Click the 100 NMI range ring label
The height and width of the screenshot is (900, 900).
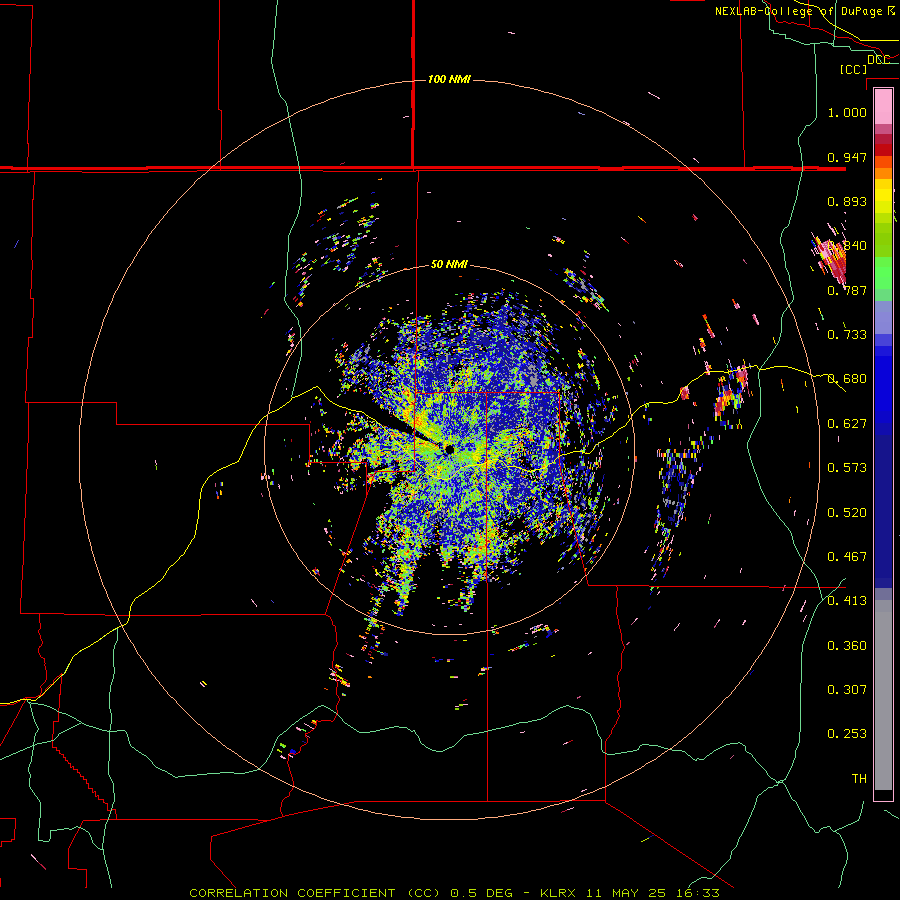449,79
